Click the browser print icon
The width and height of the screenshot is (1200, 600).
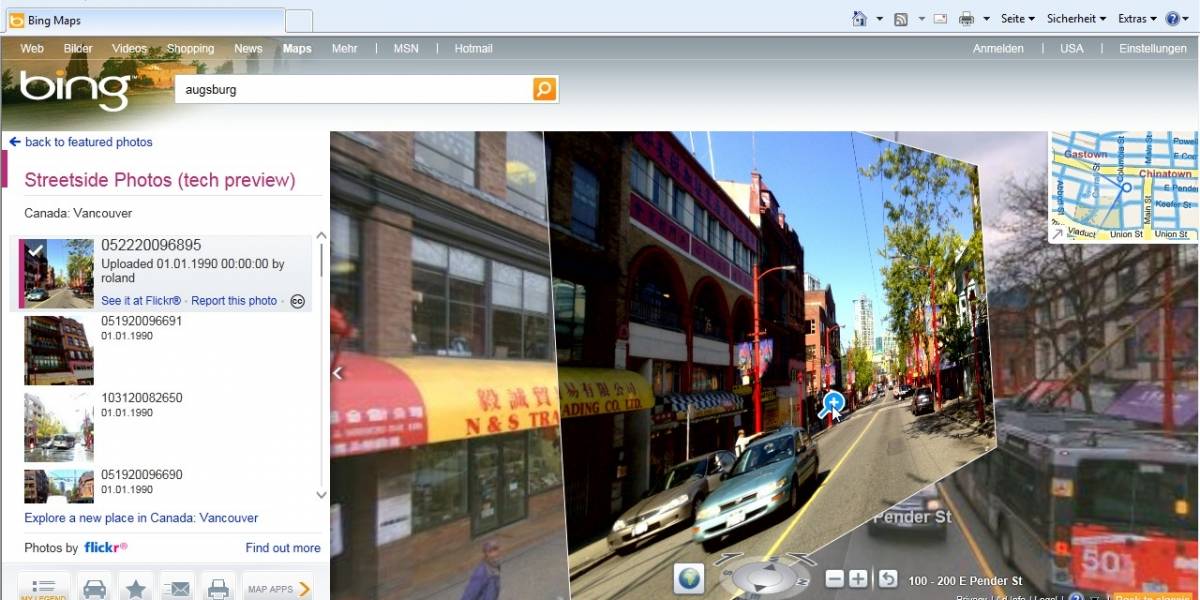966,19
